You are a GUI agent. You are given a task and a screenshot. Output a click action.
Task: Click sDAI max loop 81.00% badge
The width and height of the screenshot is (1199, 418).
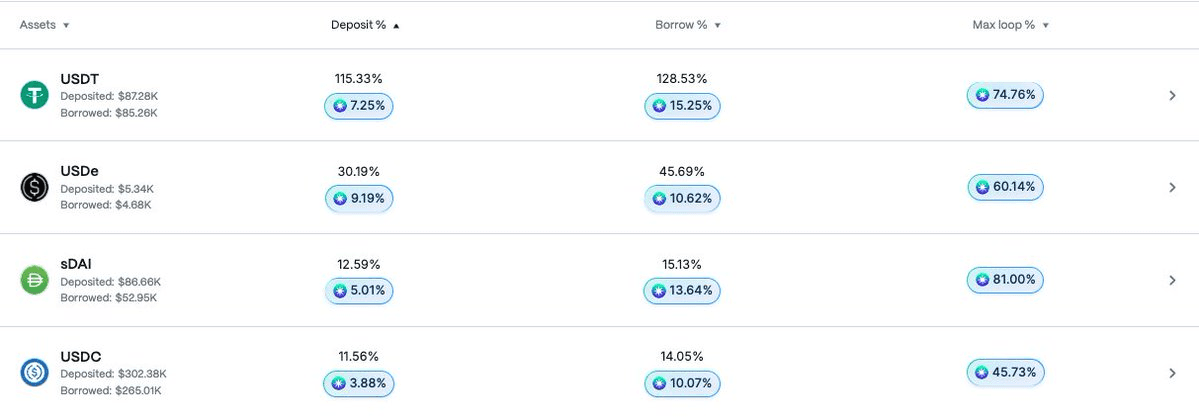coord(1005,280)
